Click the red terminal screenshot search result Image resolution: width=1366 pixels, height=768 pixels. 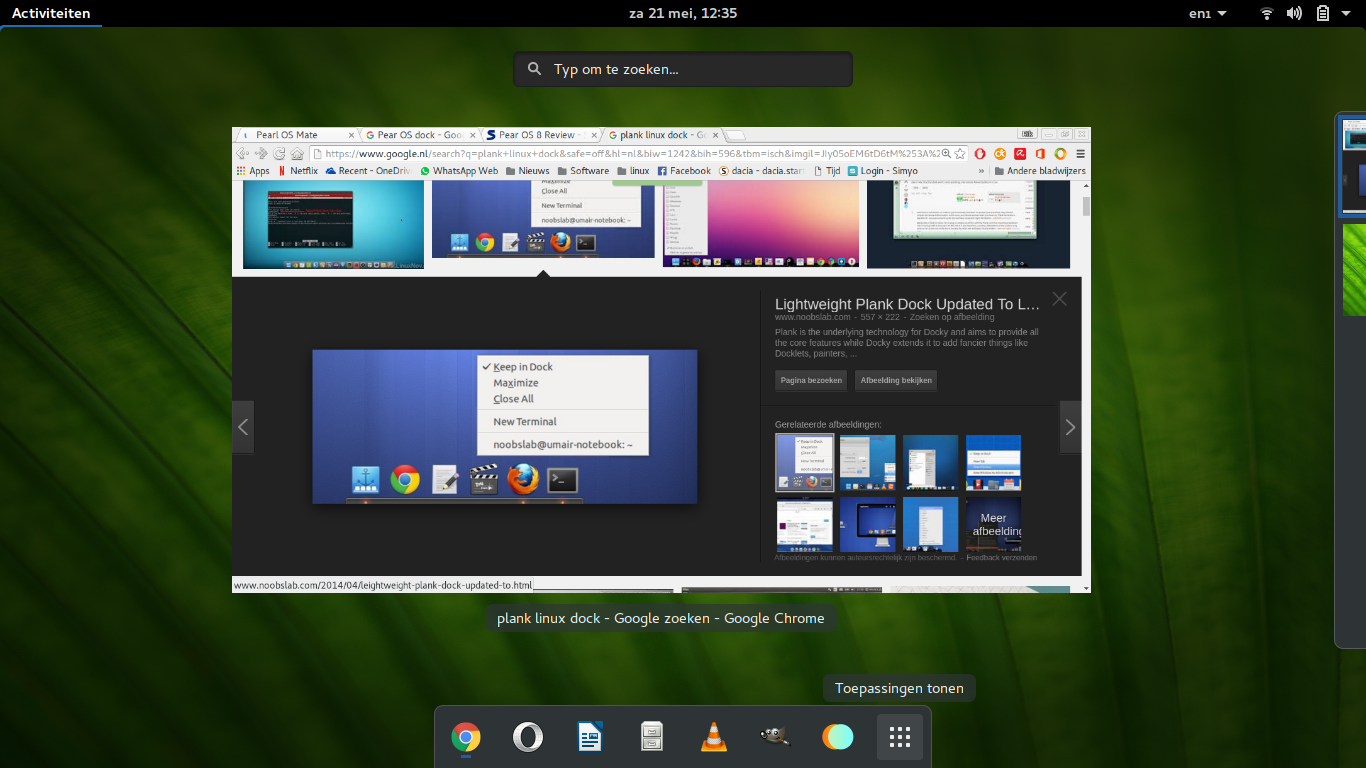[333, 226]
